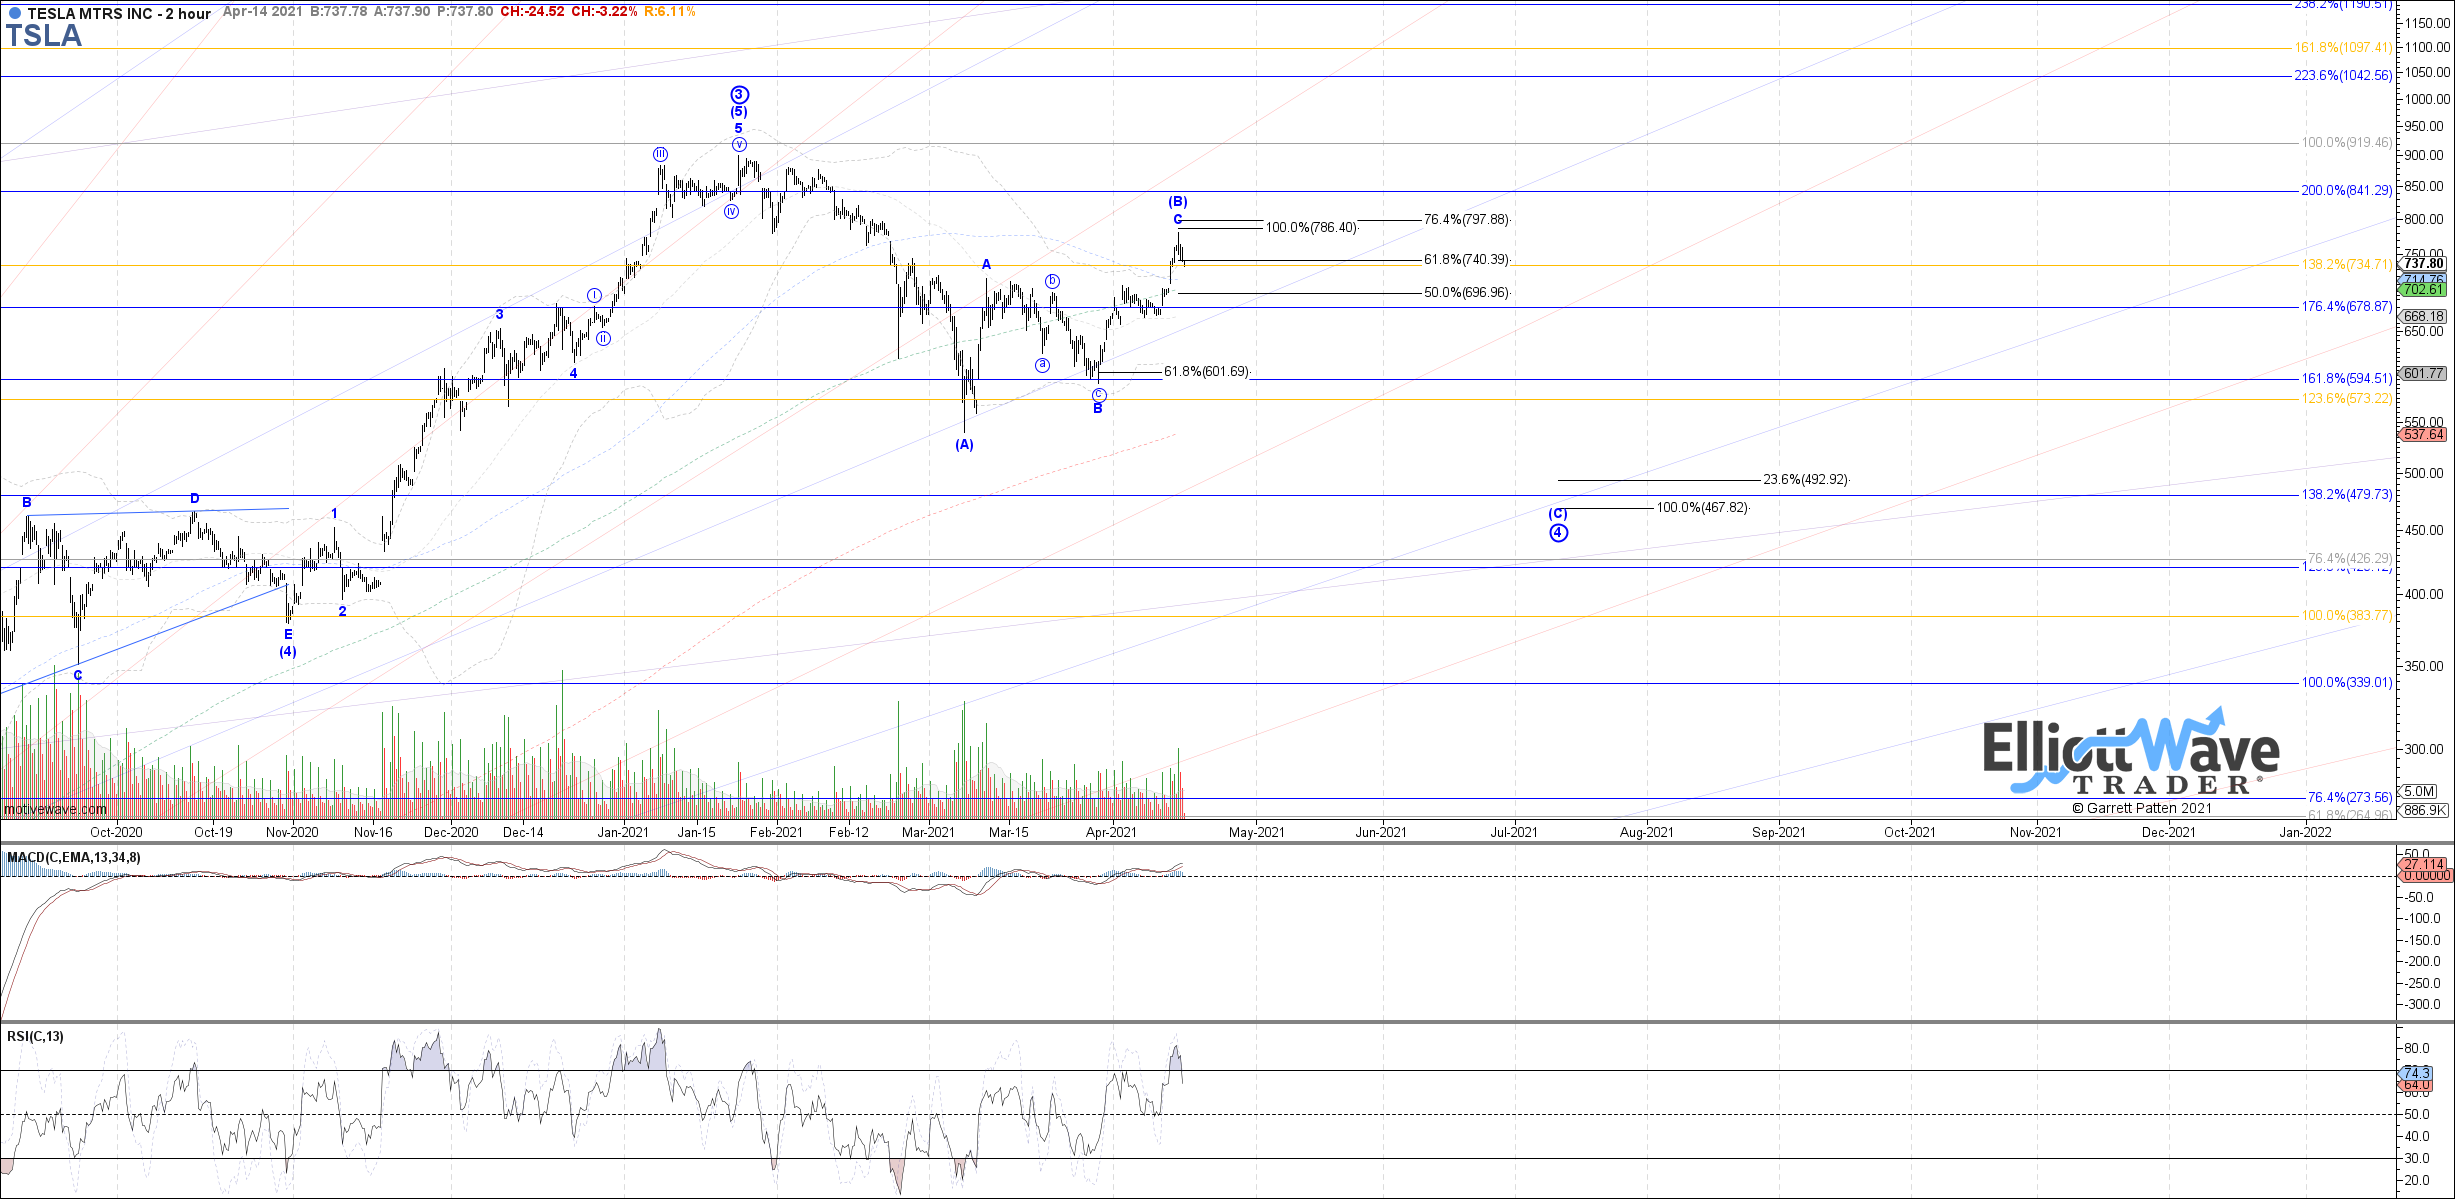Select the circled b wave marker
The width and height of the screenshot is (2455, 1199).
point(1053,281)
